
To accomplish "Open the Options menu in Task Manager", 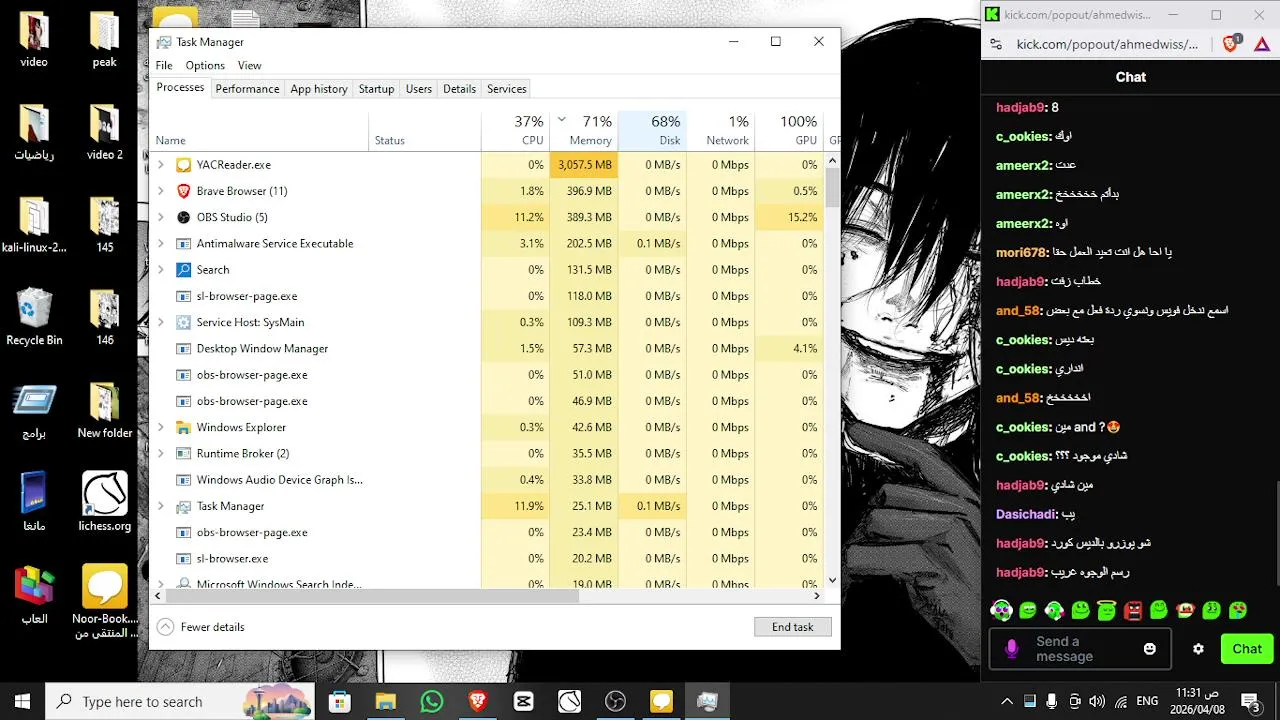I will [x=205, y=65].
